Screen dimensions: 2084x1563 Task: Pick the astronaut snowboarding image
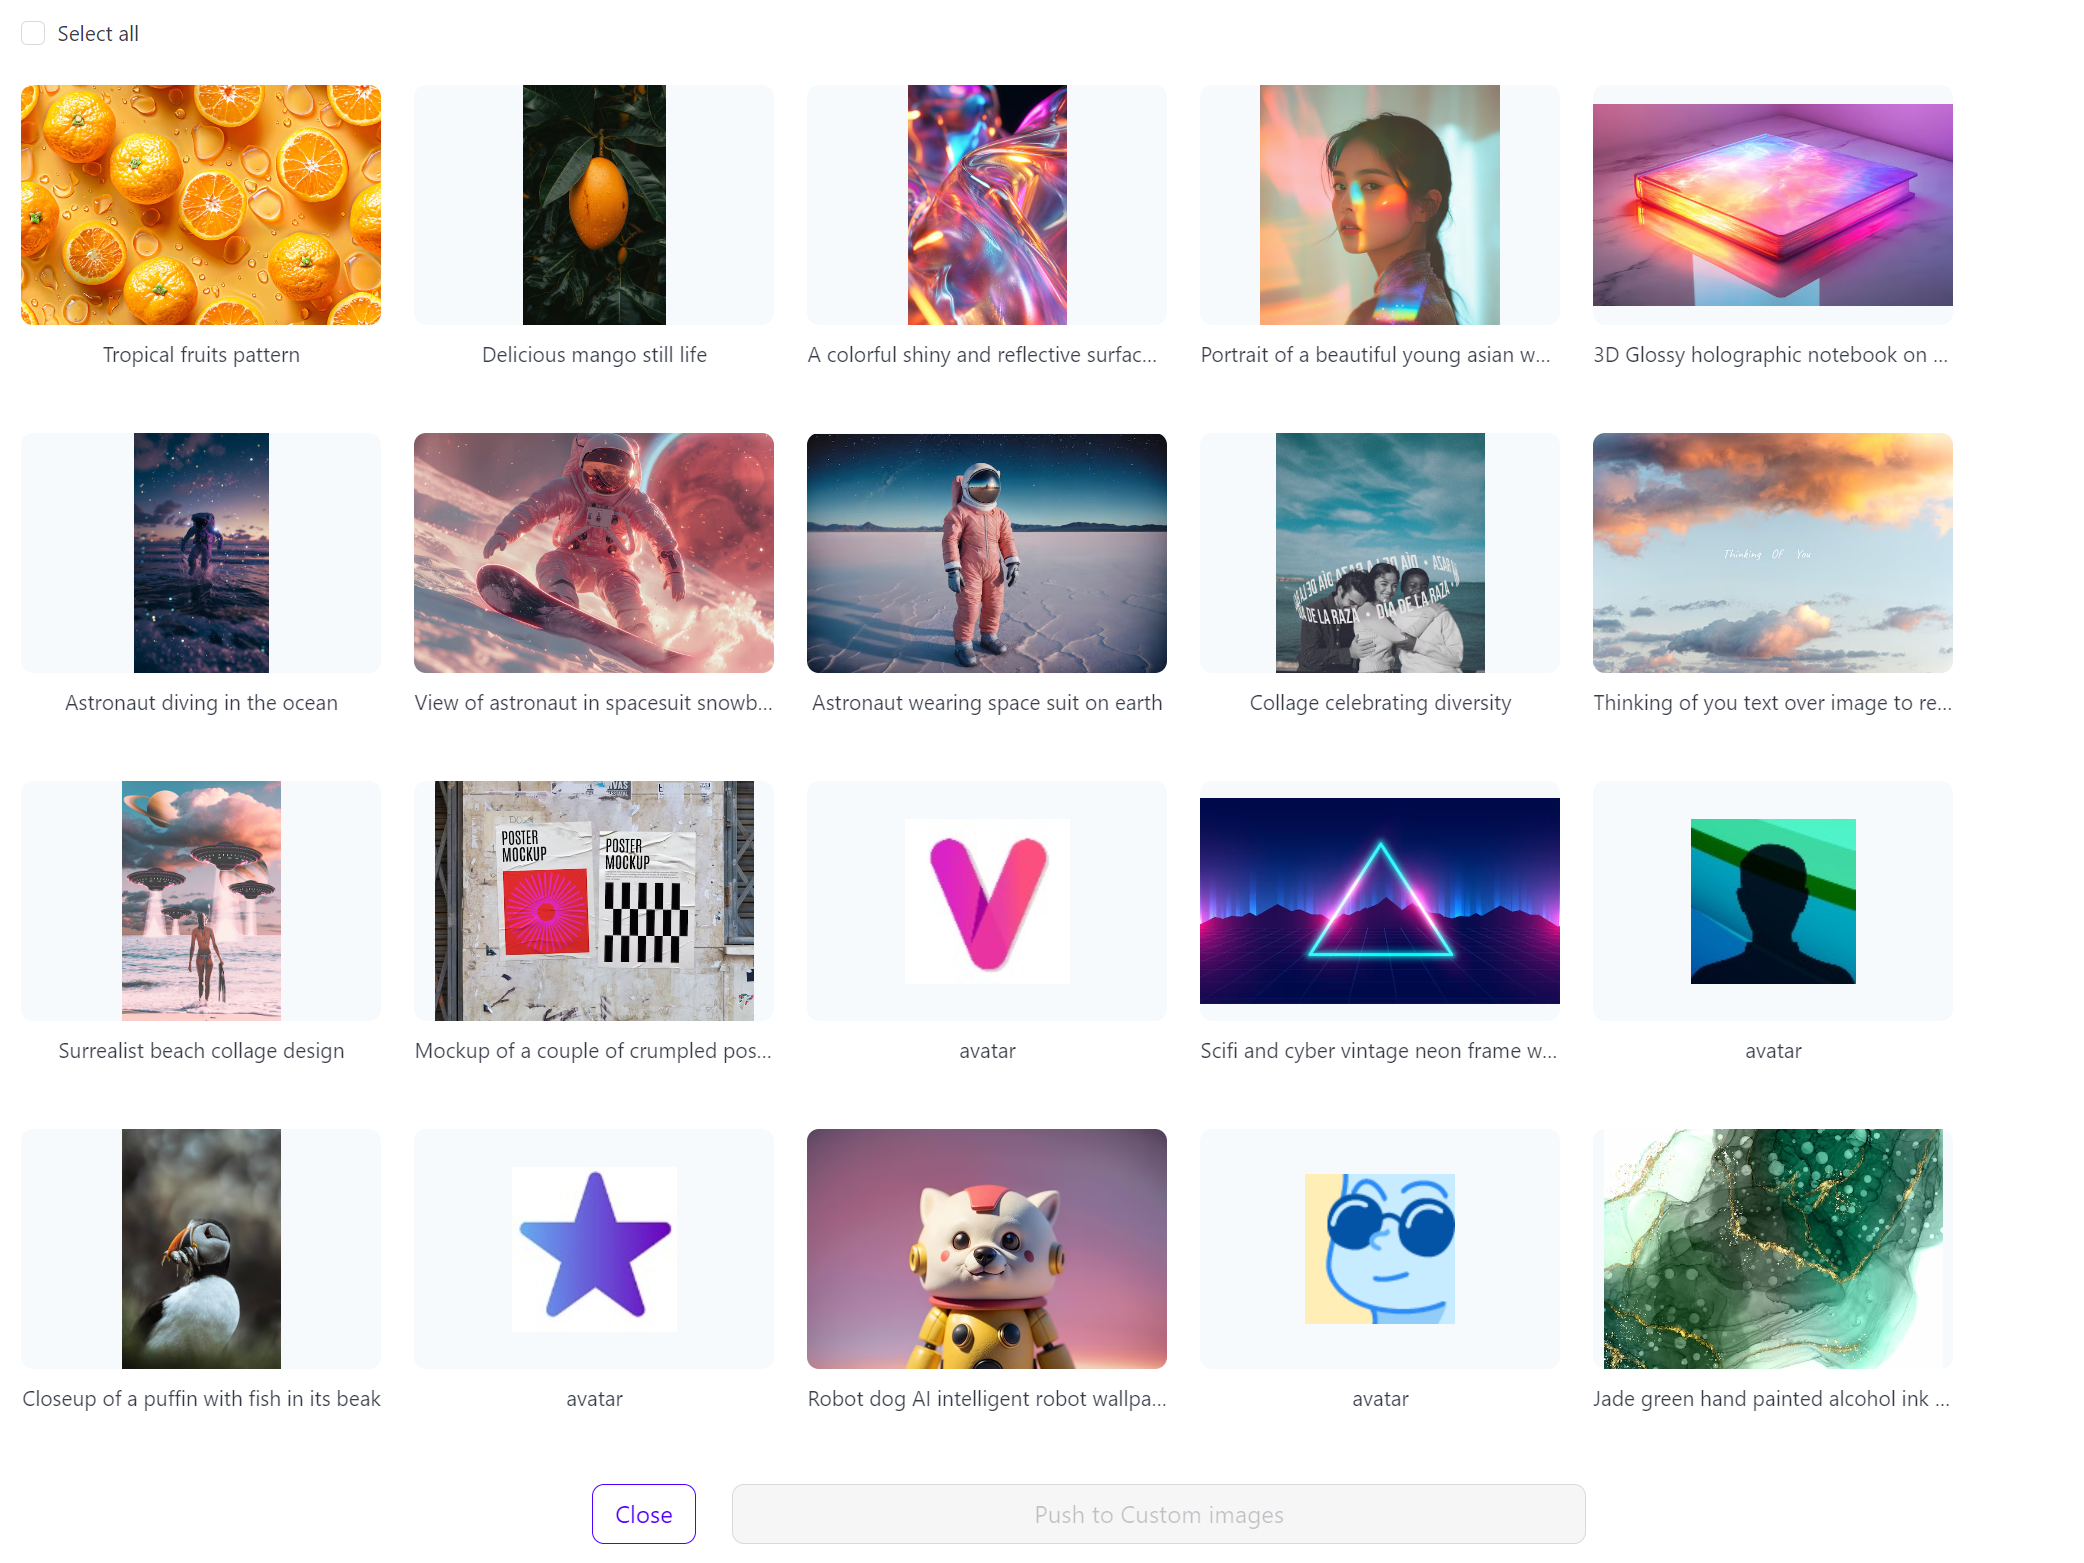[x=594, y=553]
